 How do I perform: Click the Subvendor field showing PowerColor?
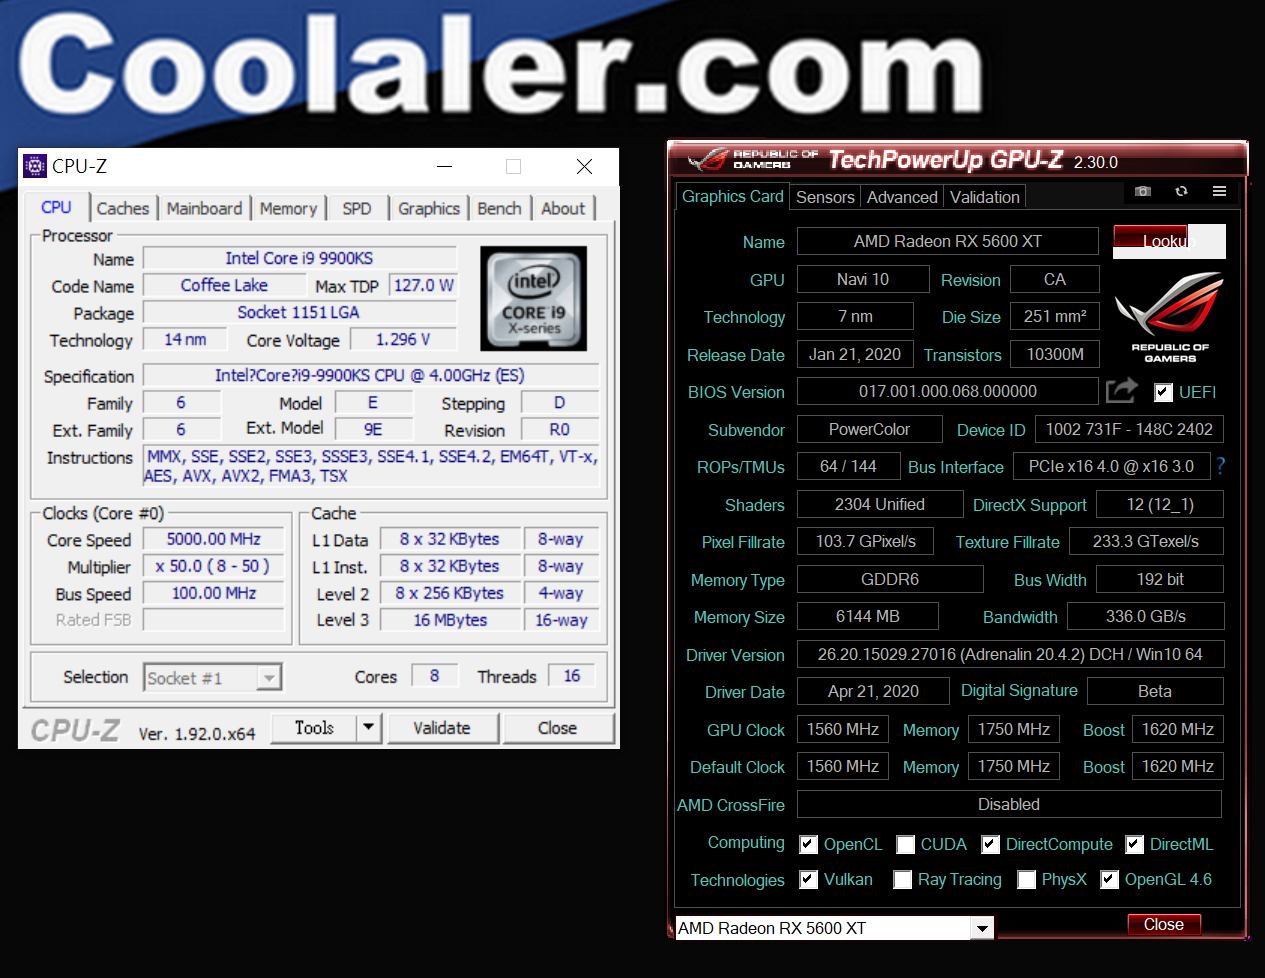(x=870, y=429)
